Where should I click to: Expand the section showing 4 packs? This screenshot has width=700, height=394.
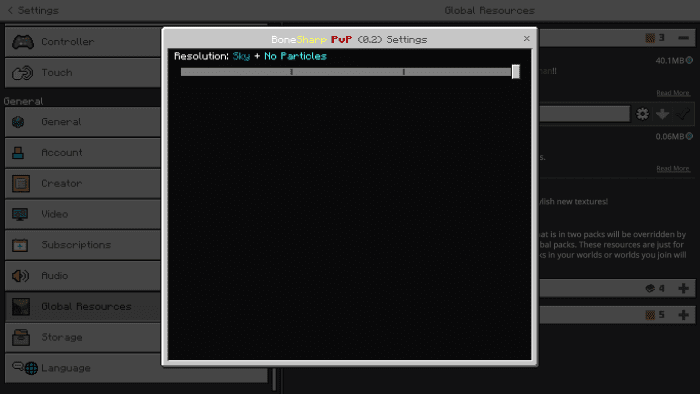pyautogui.click(x=683, y=288)
